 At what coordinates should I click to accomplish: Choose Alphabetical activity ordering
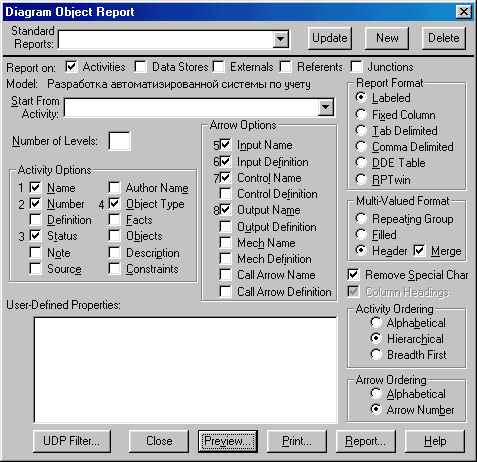pyautogui.click(x=376, y=322)
